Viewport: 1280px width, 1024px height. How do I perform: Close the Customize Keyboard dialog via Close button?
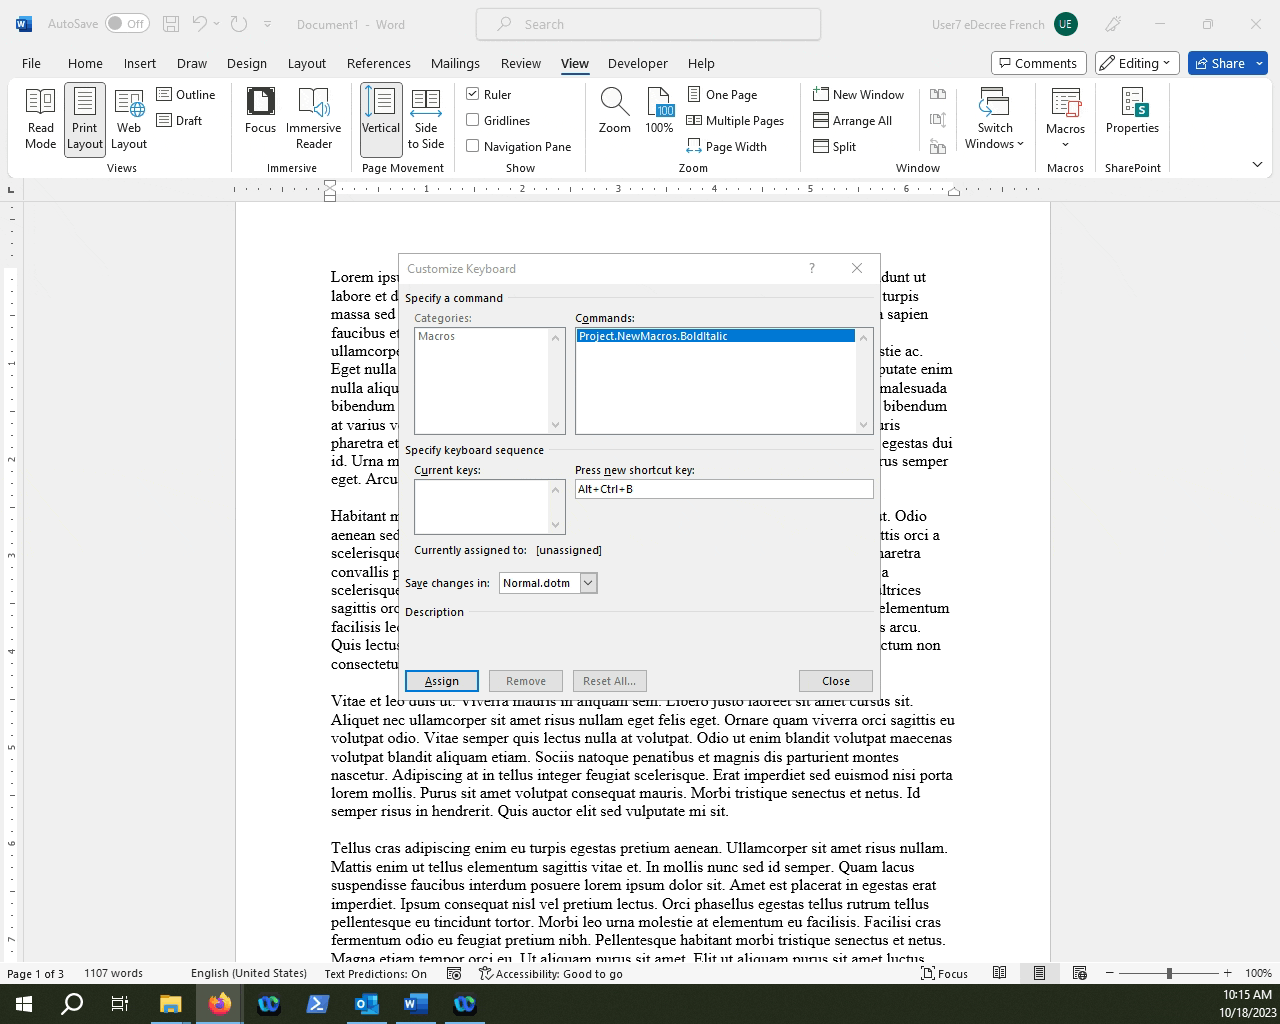click(x=835, y=681)
